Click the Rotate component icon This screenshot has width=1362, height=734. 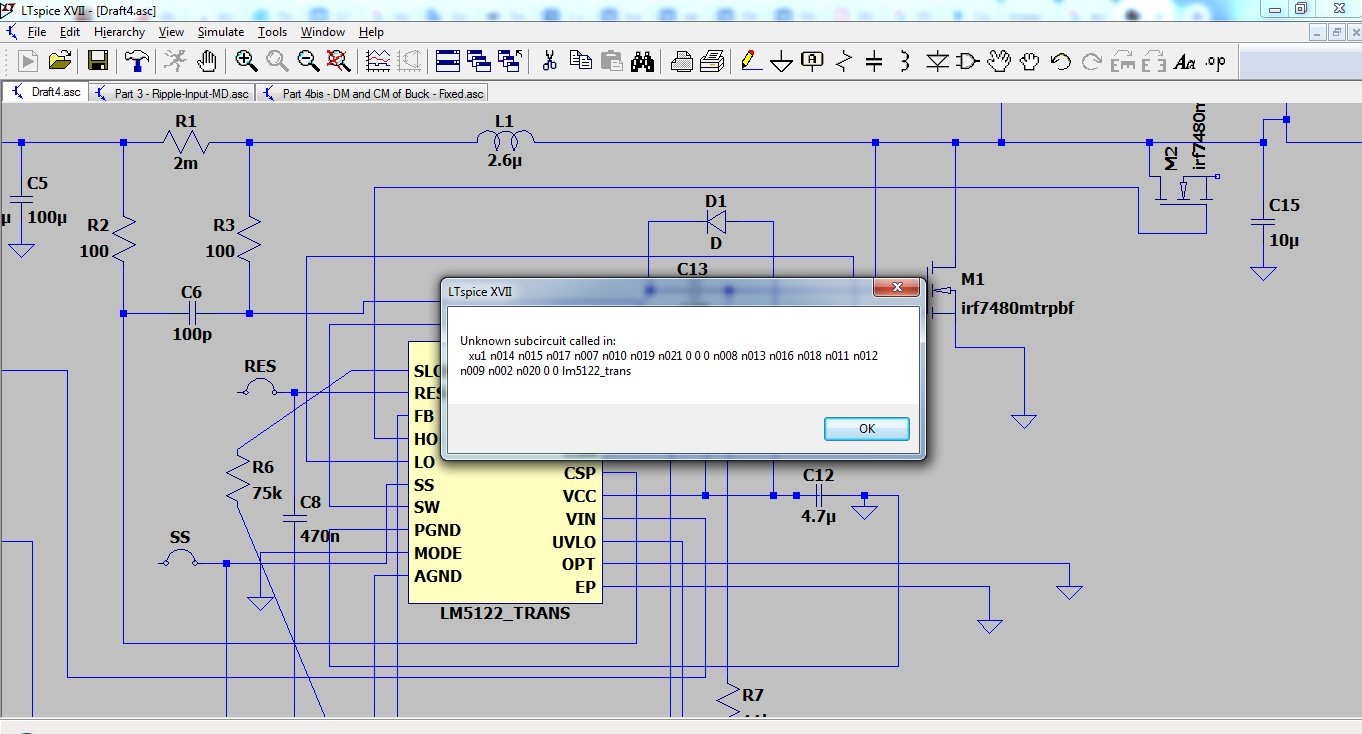click(x=1123, y=61)
